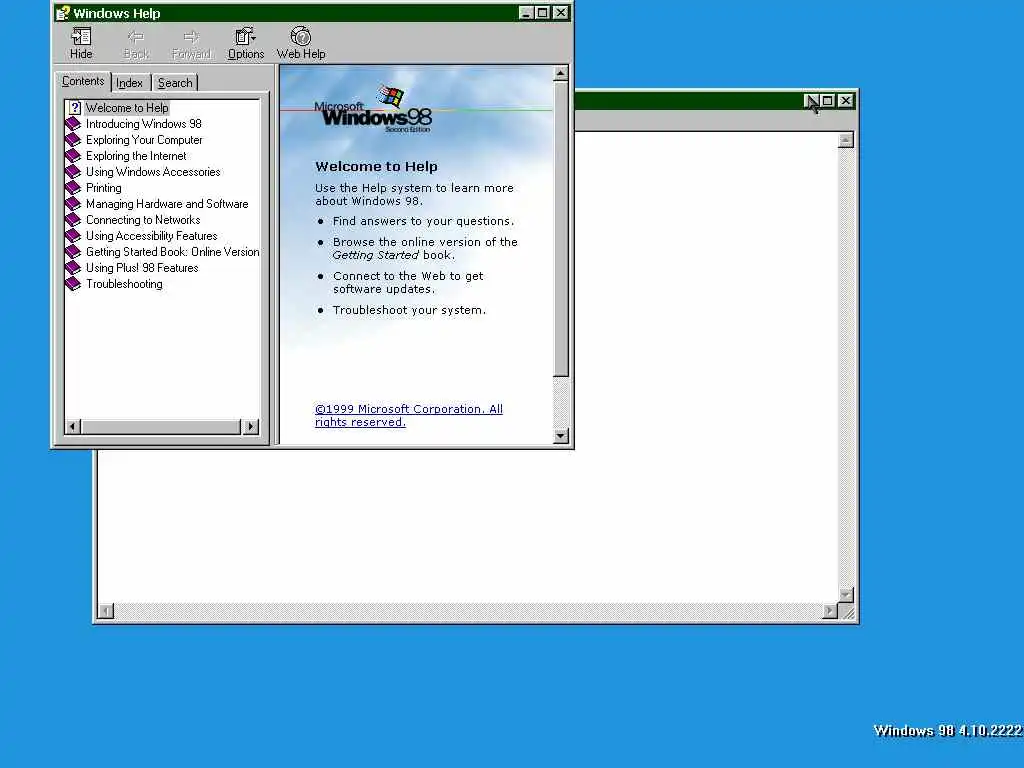Click the contents pane horizontal scrollbar thumb
The width and height of the screenshot is (1024, 768).
[161, 426]
